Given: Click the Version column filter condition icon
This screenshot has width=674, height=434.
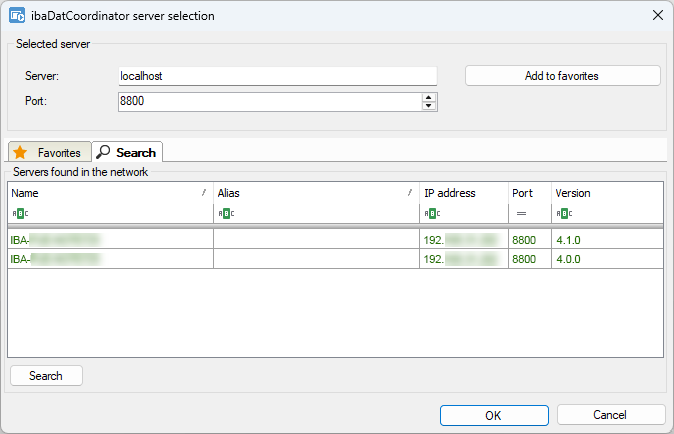Looking at the screenshot, I should [x=564, y=213].
